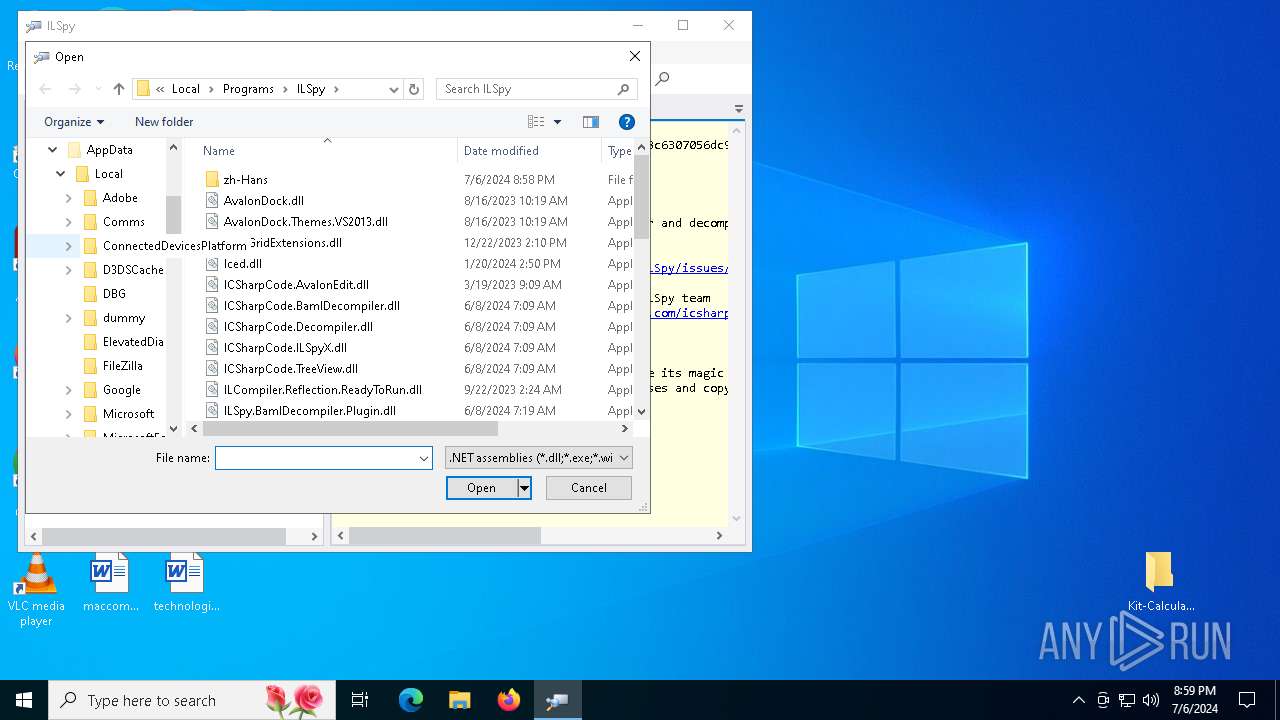
Task: Click Programs in the breadcrumb path
Action: 248,89
